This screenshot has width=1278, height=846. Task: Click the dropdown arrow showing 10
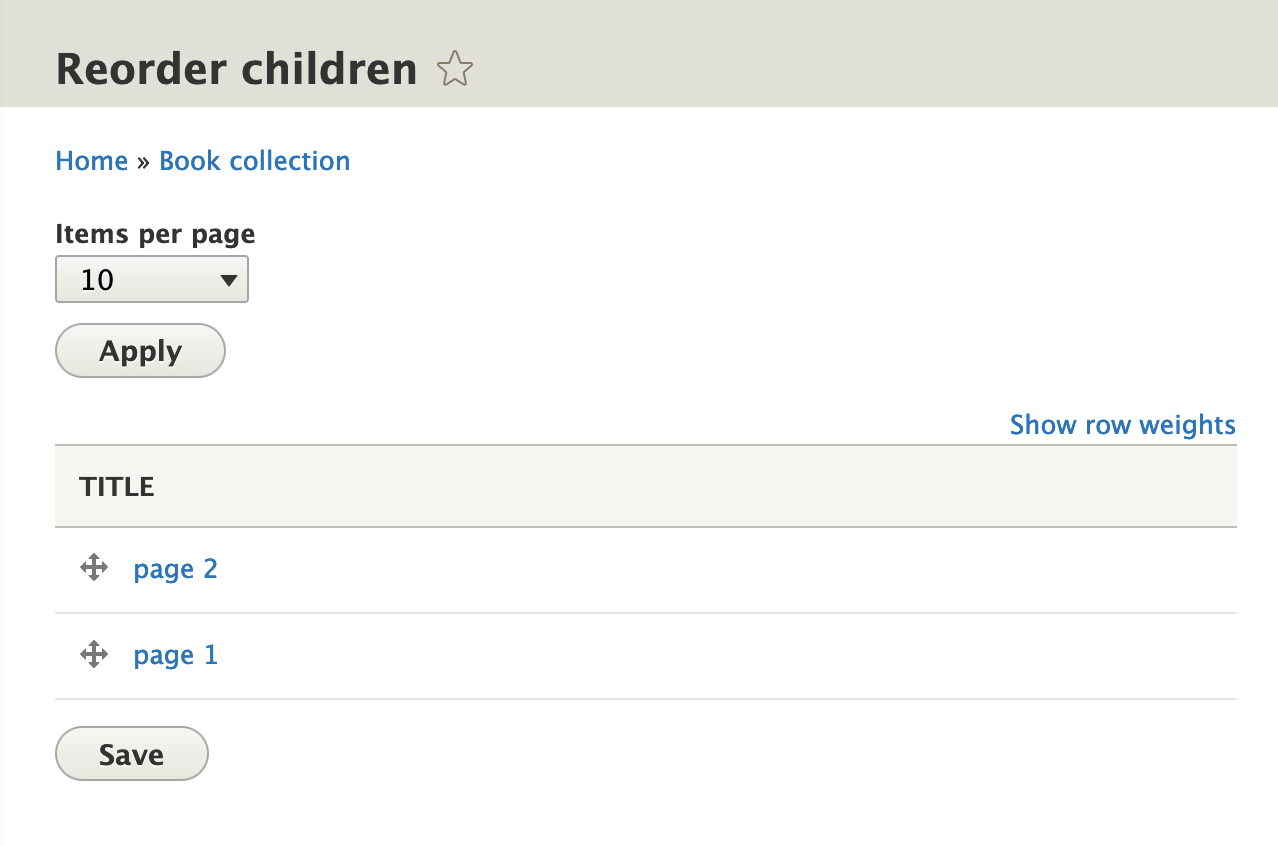pos(229,279)
